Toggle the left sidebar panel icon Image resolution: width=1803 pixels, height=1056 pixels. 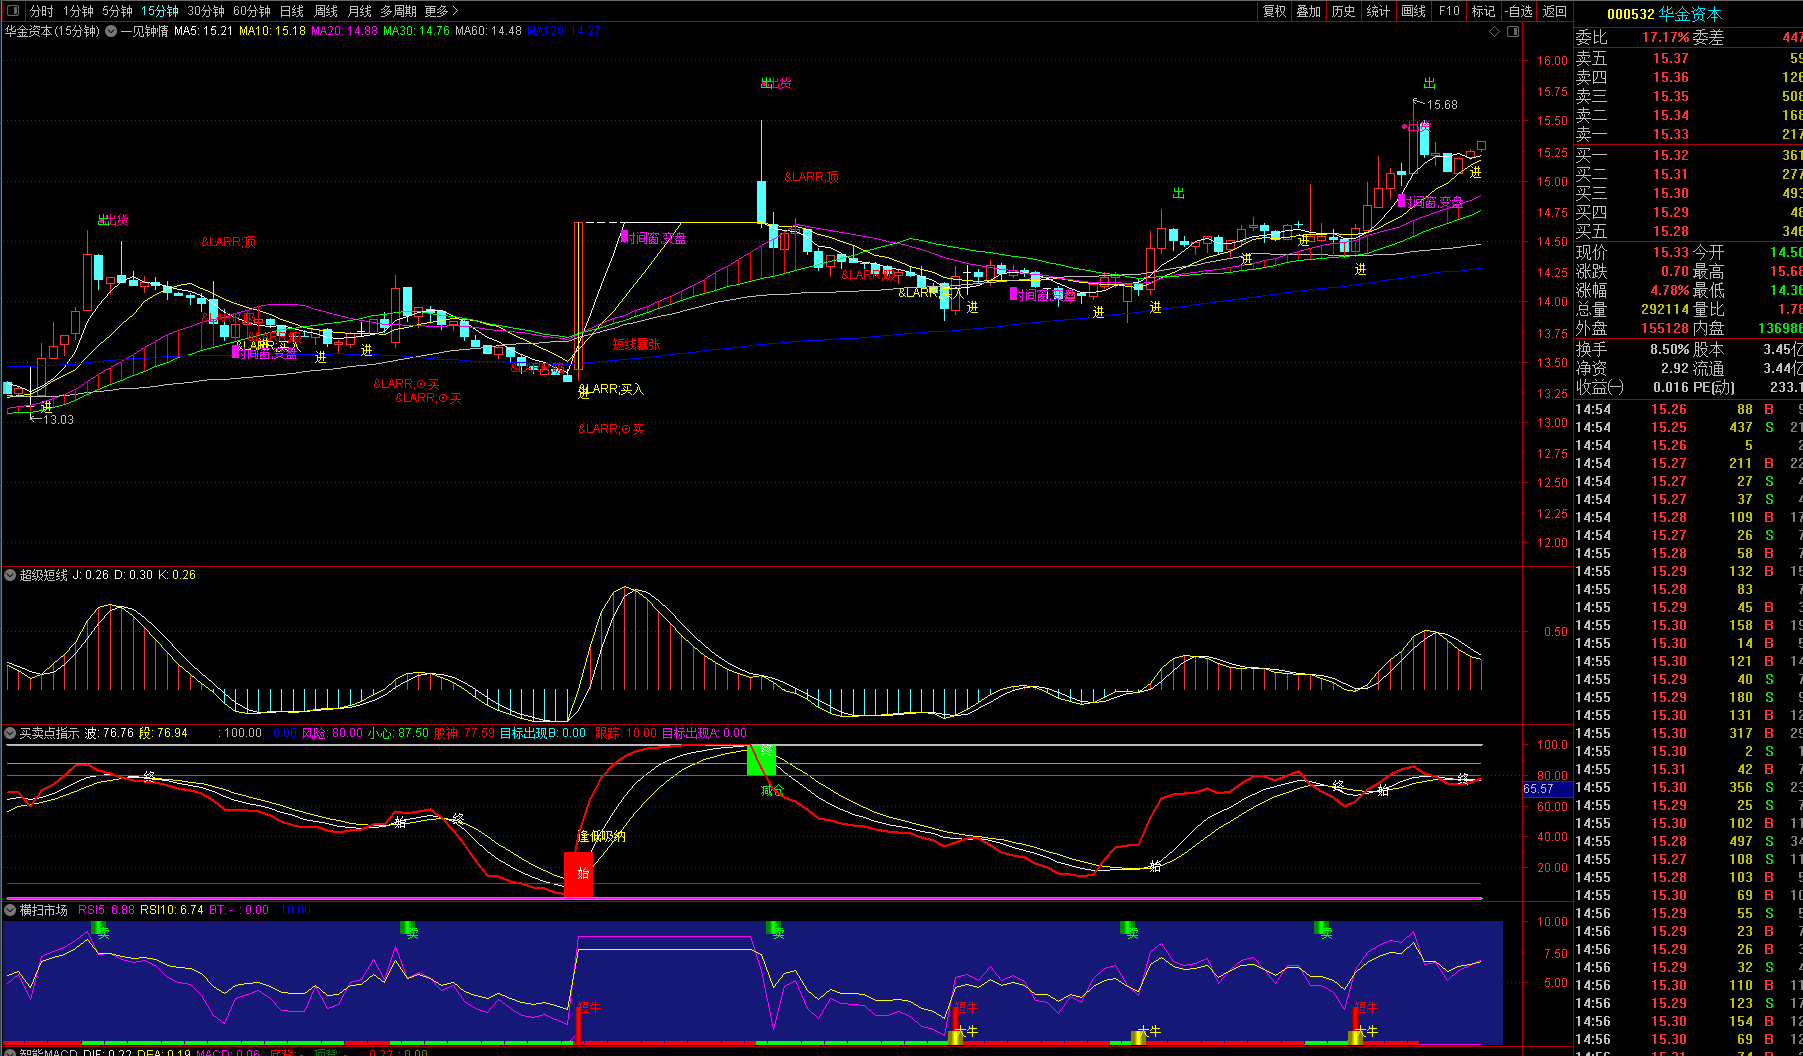click(x=13, y=11)
